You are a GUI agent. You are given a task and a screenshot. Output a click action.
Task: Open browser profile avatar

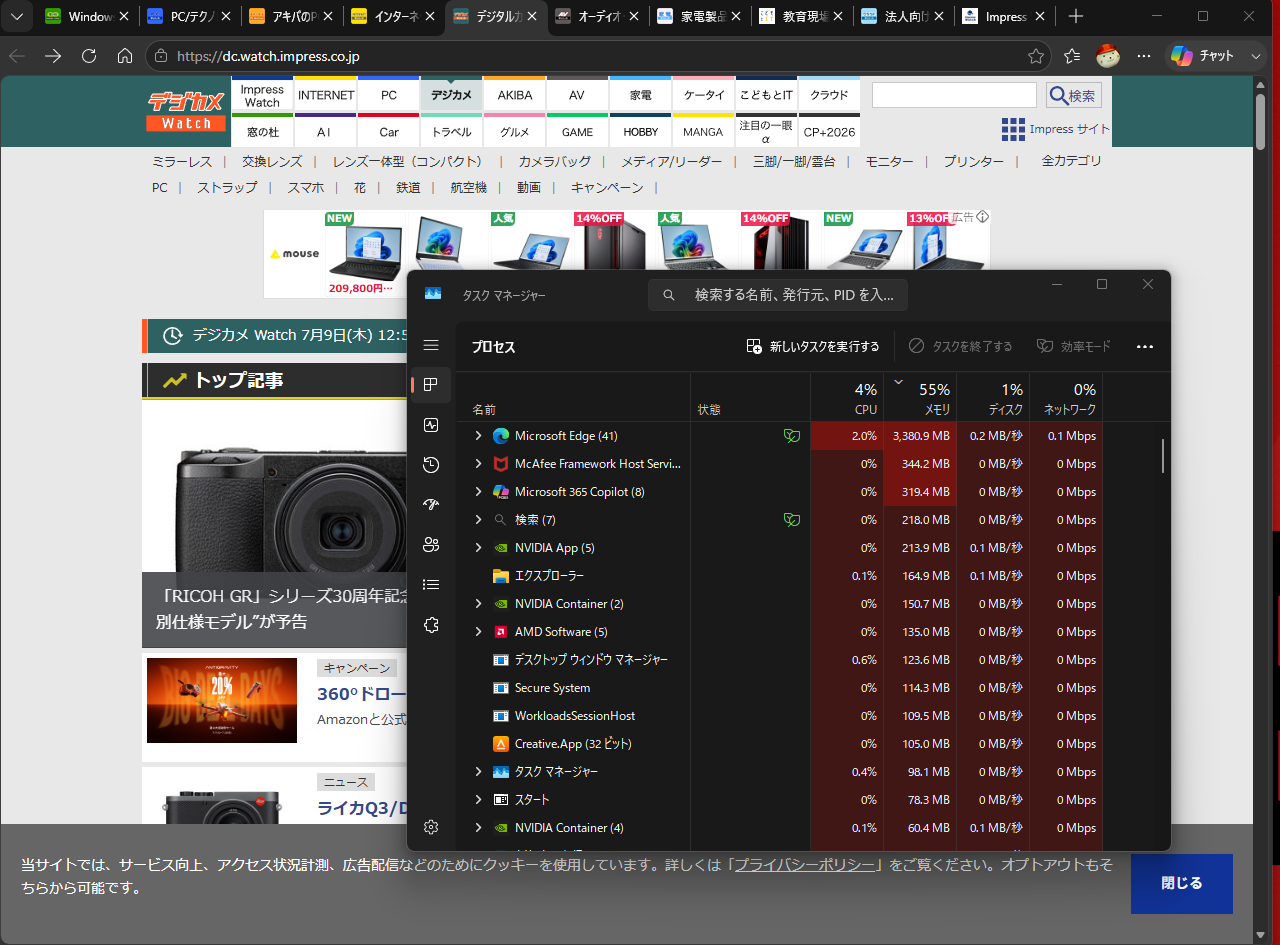click(x=1107, y=56)
